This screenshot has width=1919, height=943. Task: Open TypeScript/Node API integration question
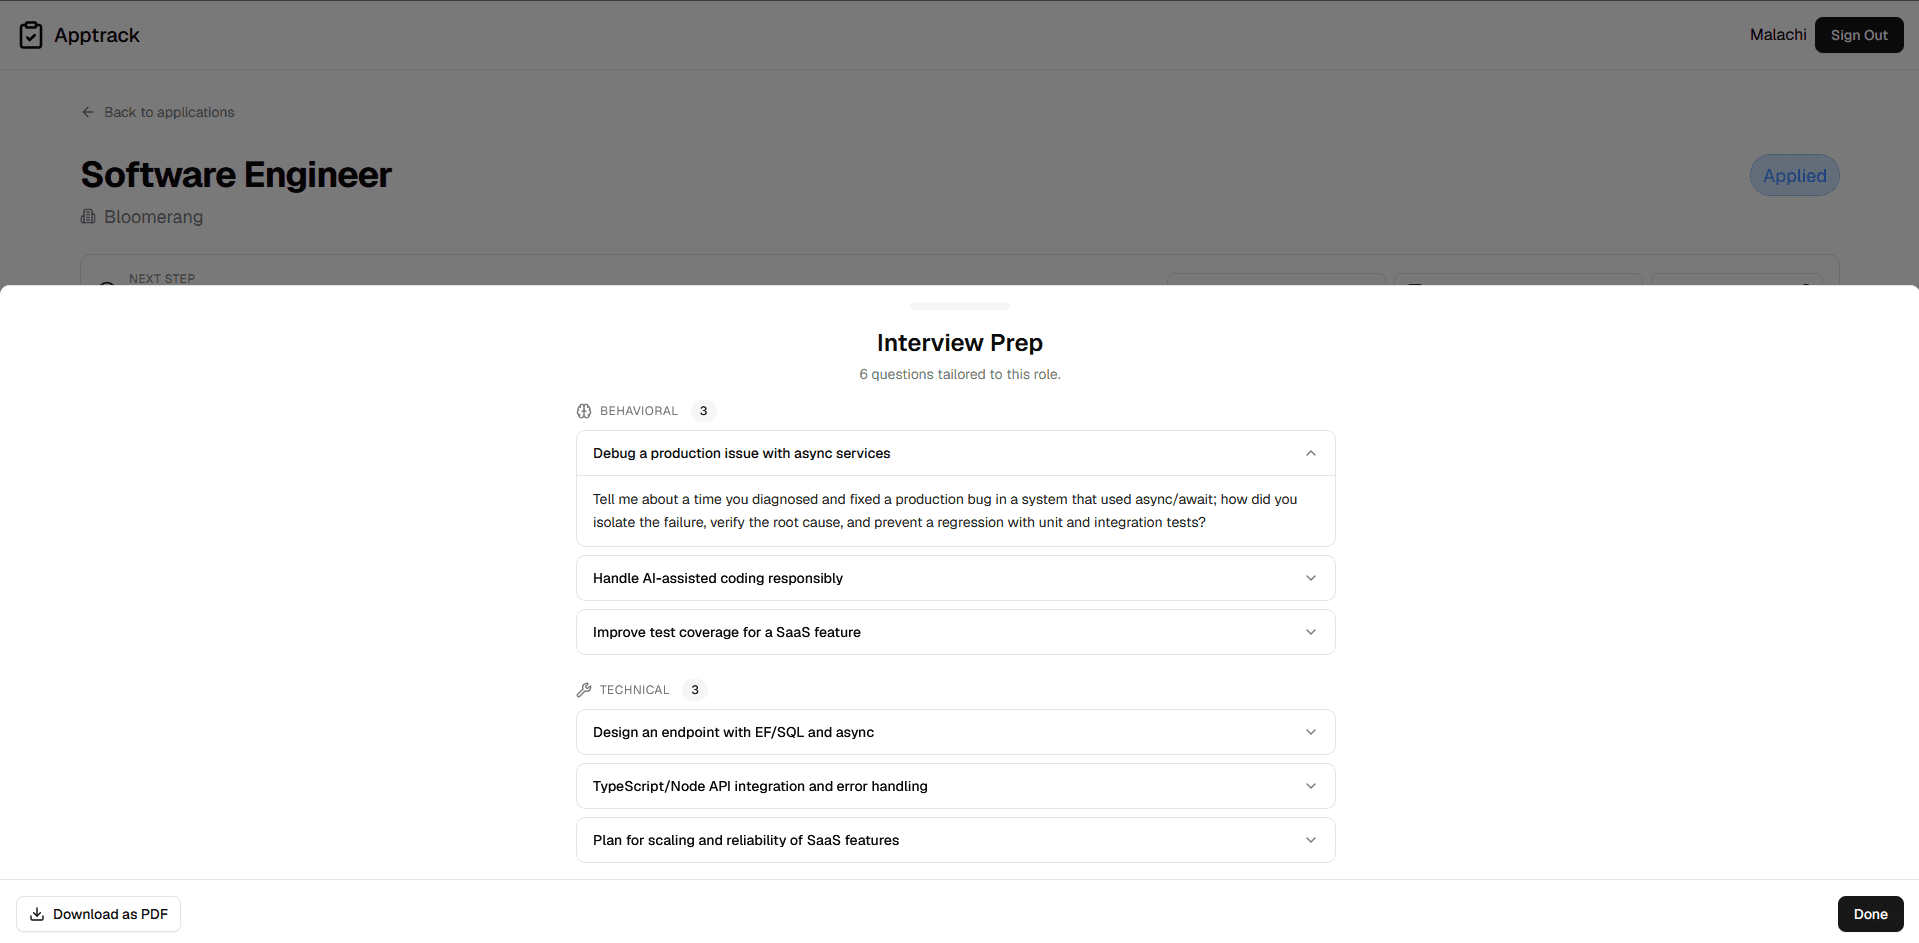pyautogui.click(x=956, y=786)
